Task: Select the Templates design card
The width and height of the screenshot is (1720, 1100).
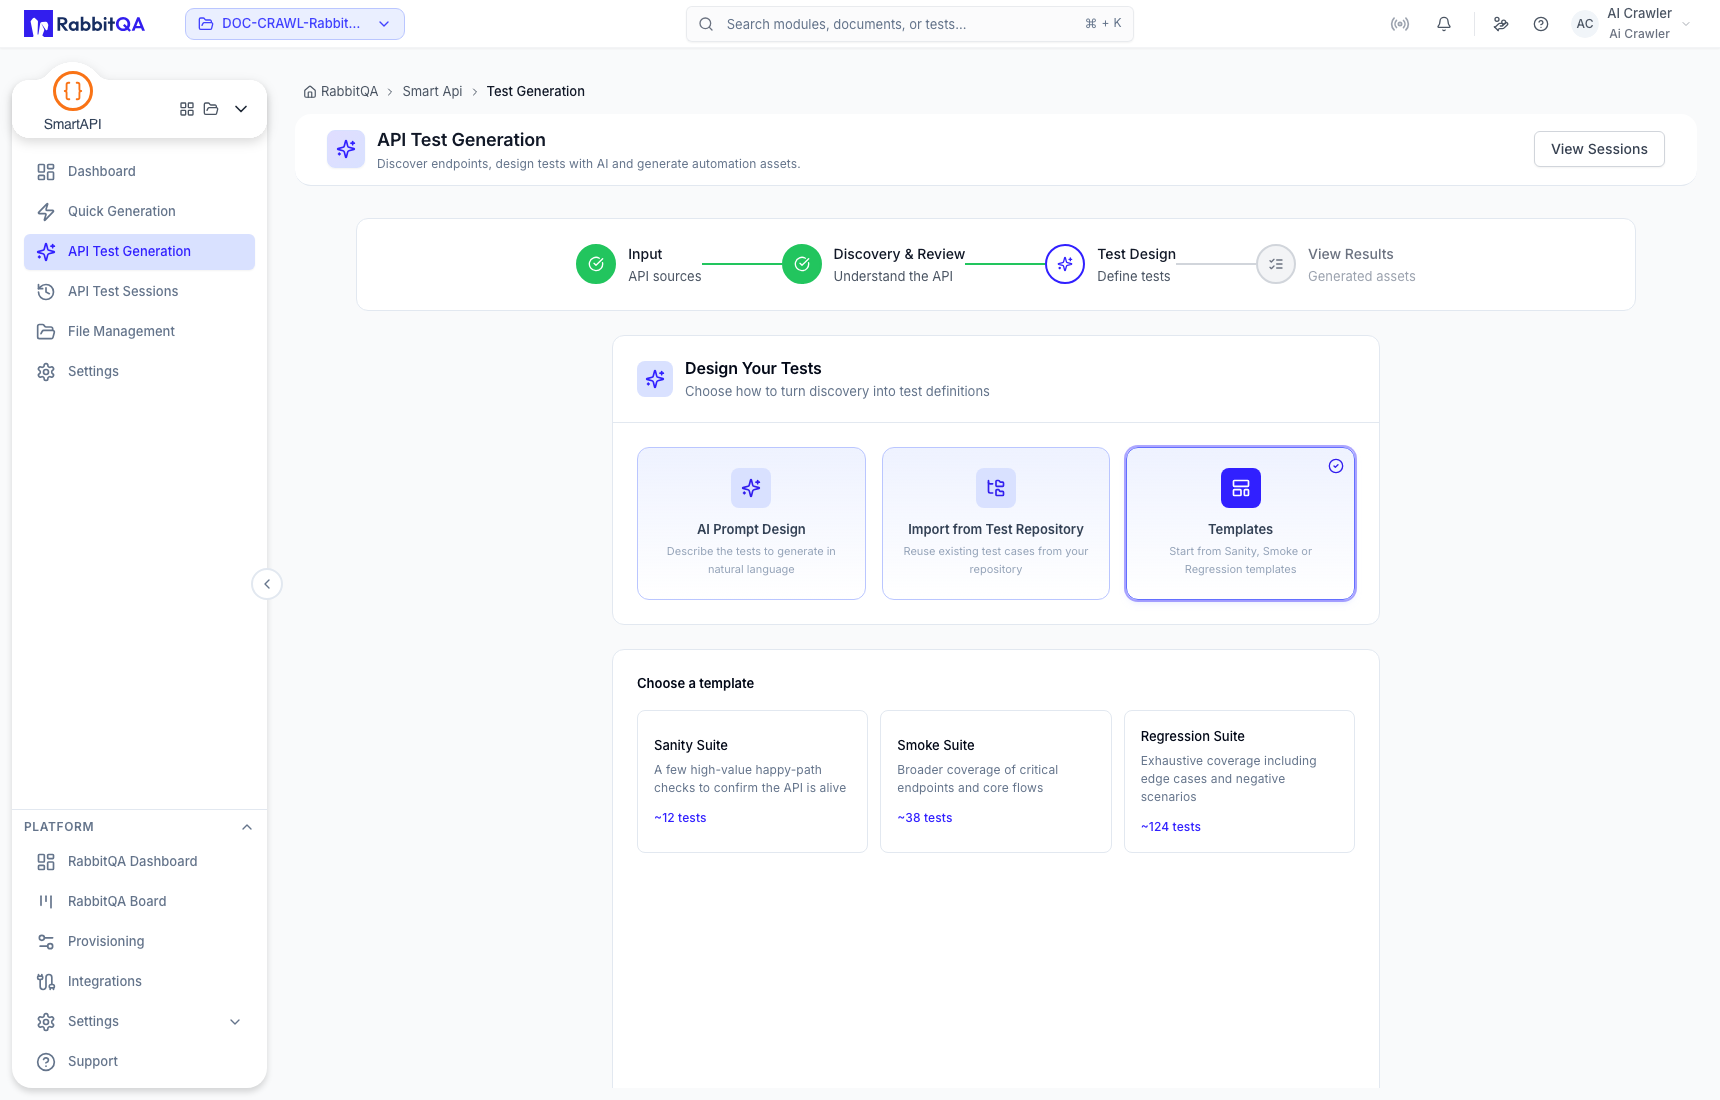Action: click(1240, 523)
